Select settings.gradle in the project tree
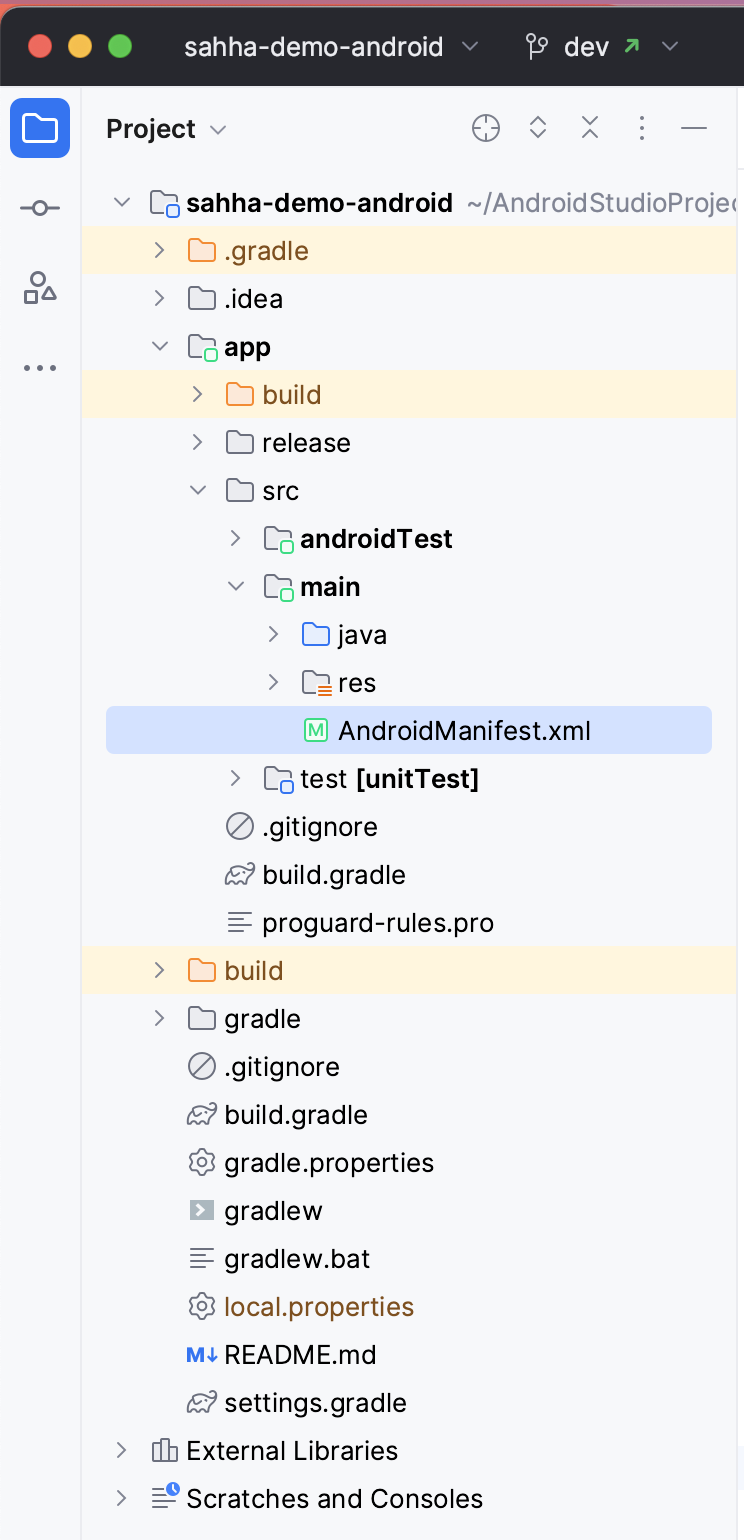 click(315, 1402)
